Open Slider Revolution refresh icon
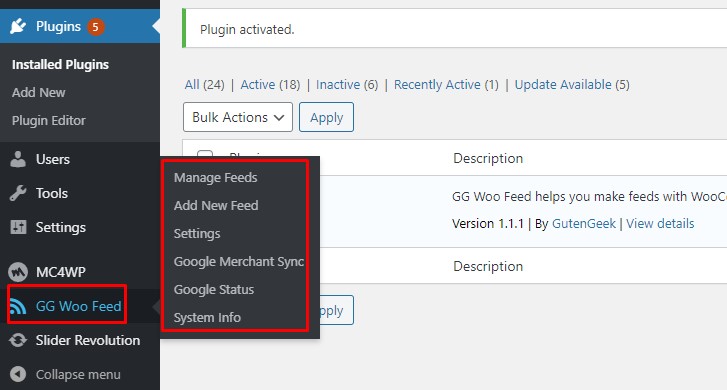 pyautogui.click(x=18, y=340)
